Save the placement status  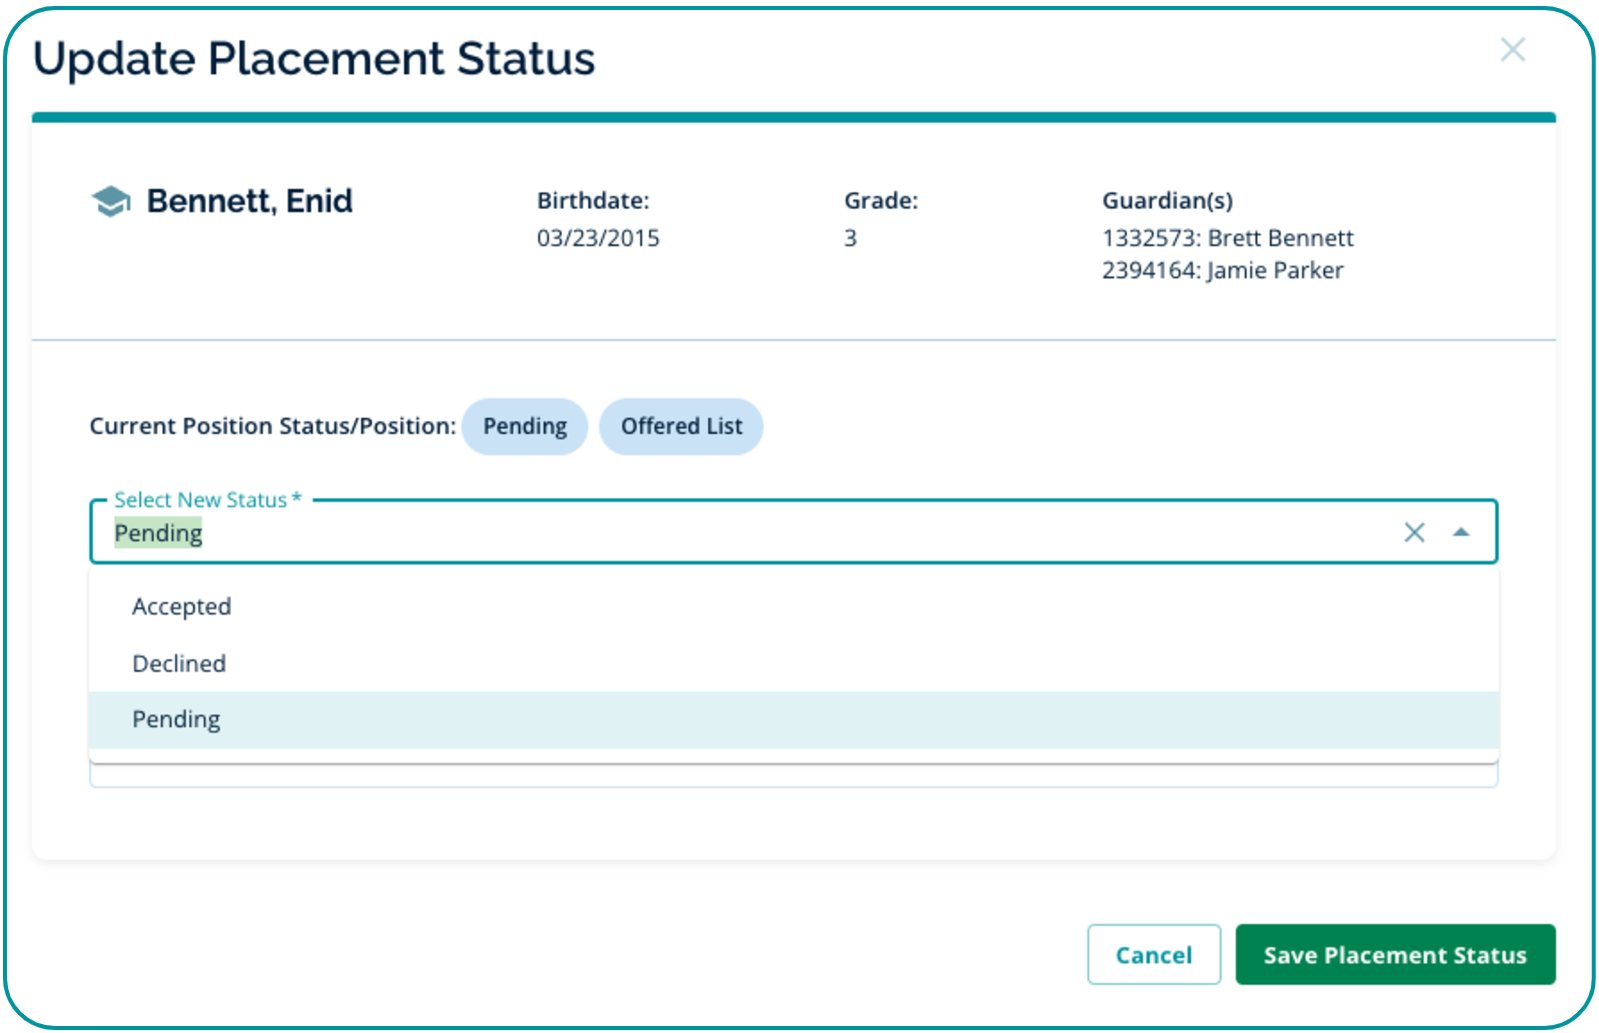(x=1394, y=955)
